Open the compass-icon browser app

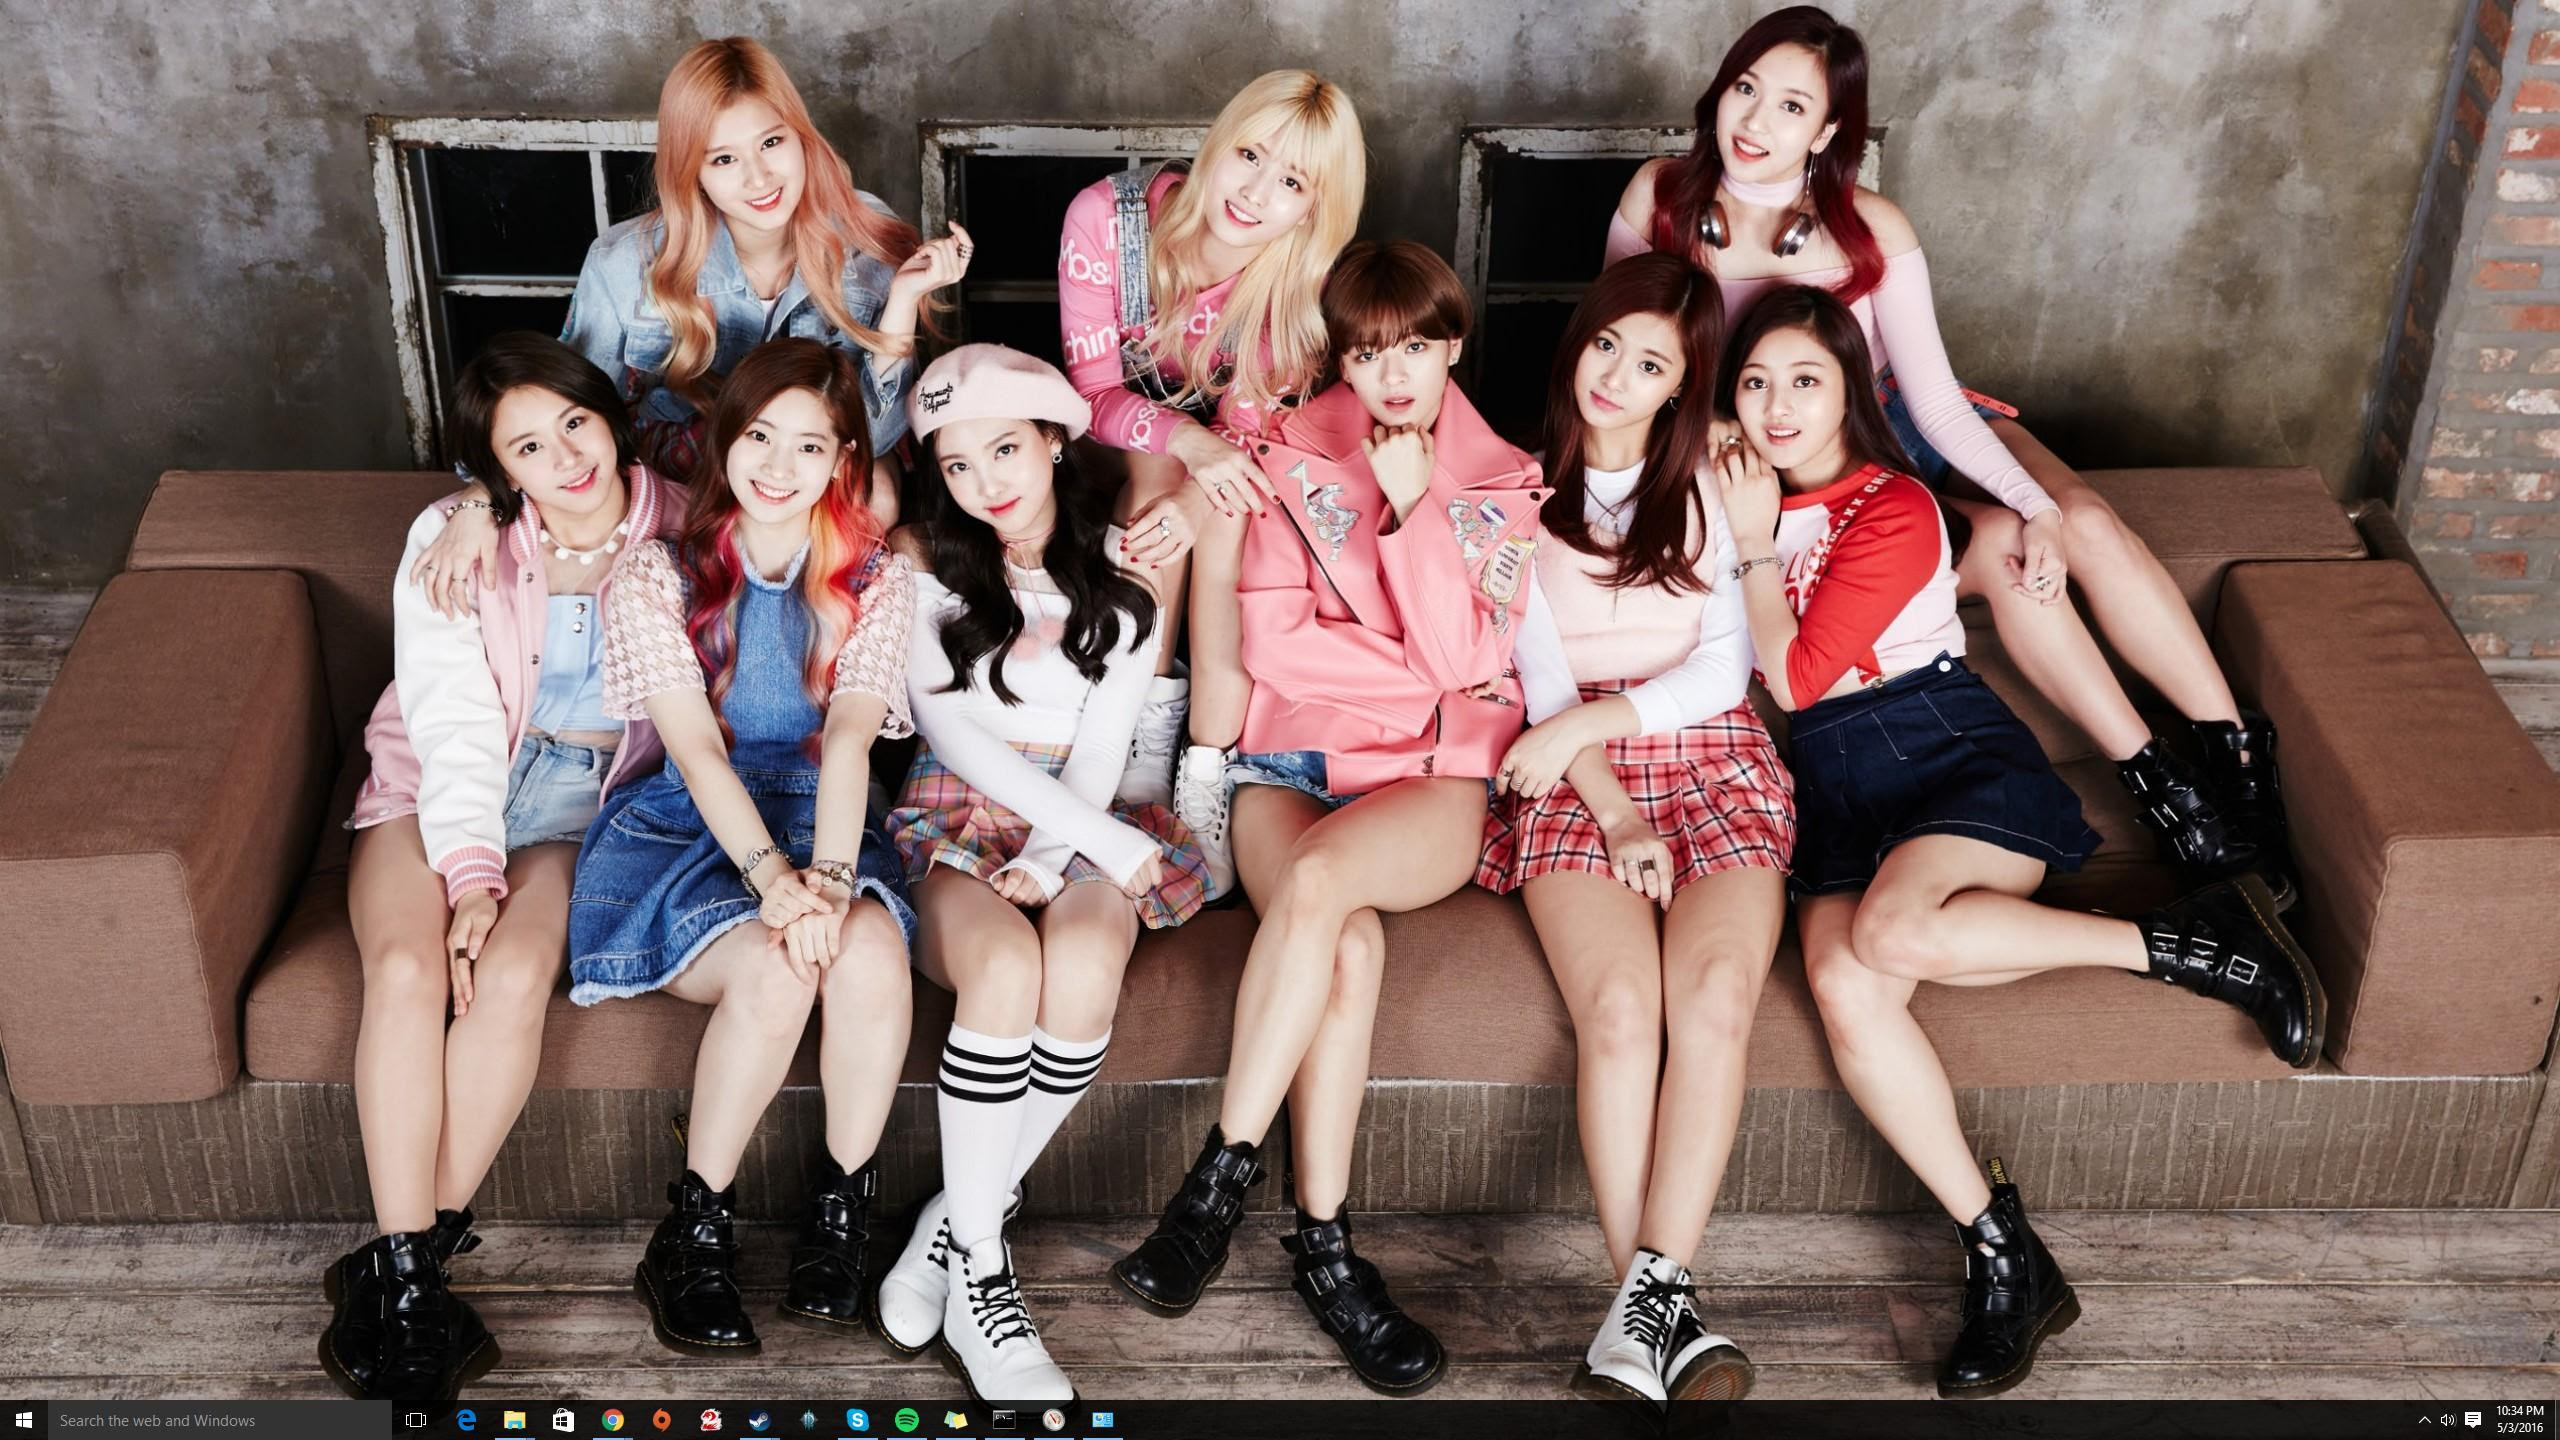point(1055,1420)
